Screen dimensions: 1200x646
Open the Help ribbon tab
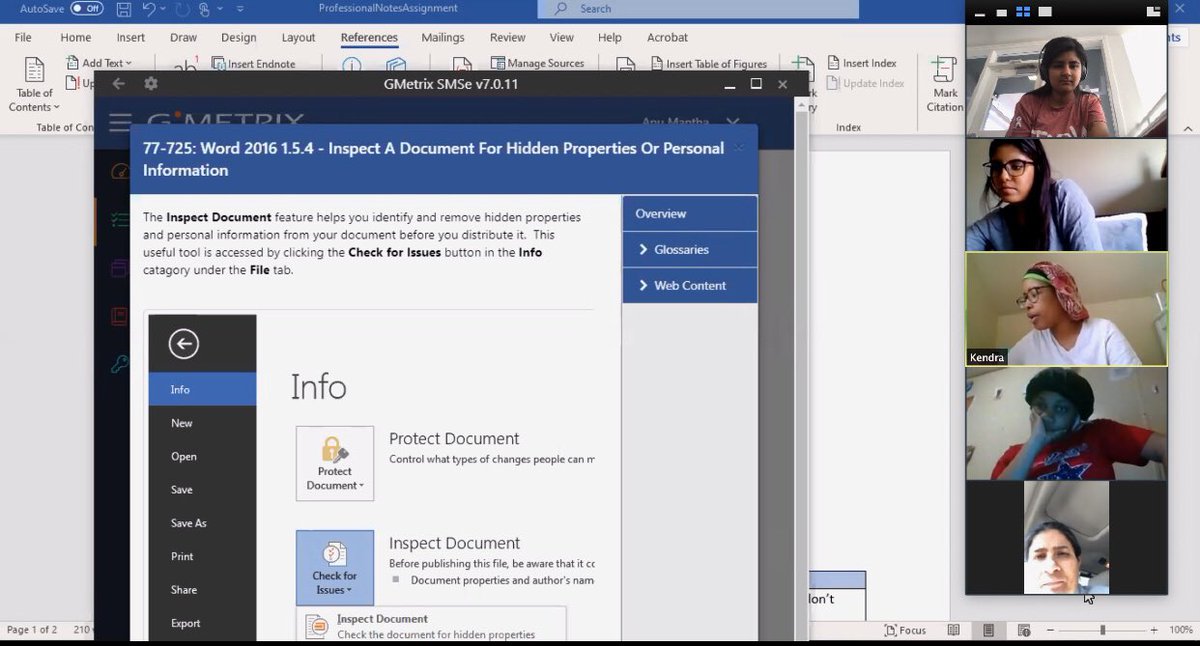click(x=610, y=38)
